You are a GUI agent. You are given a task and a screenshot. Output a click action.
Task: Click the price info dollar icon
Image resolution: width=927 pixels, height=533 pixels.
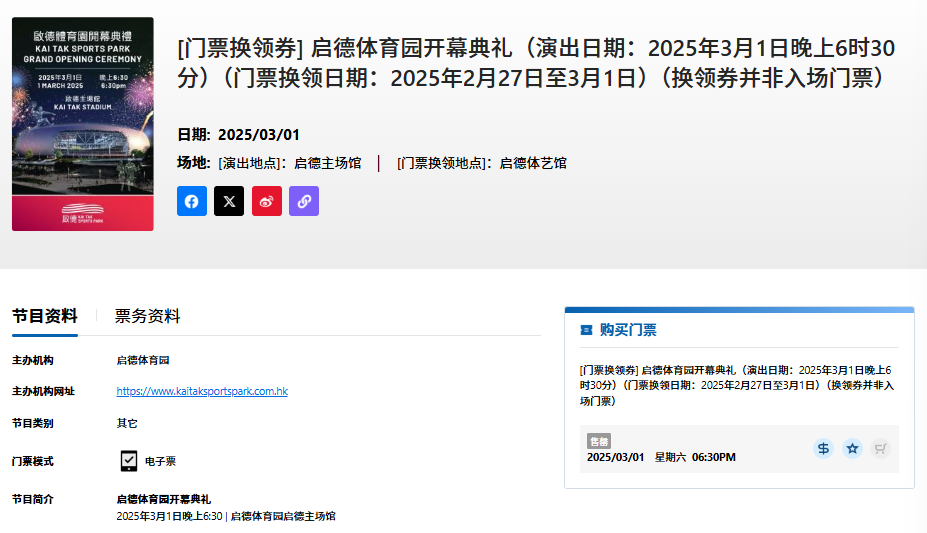click(x=823, y=448)
